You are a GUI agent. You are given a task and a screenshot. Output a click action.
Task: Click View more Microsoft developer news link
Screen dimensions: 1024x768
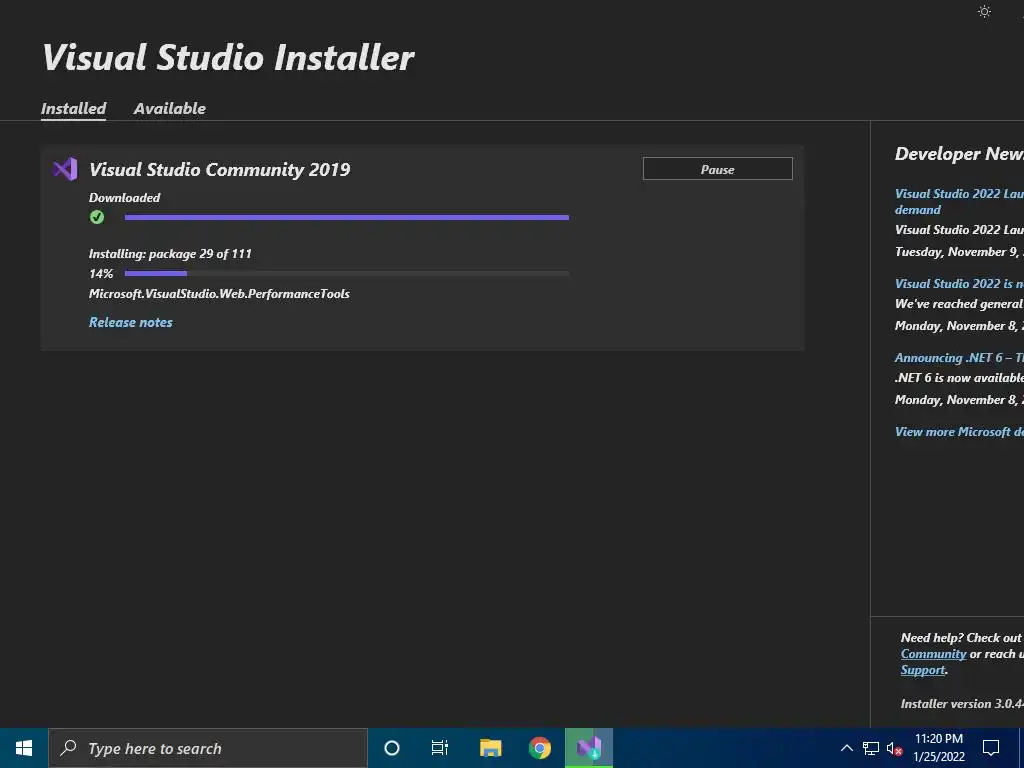coord(959,432)
